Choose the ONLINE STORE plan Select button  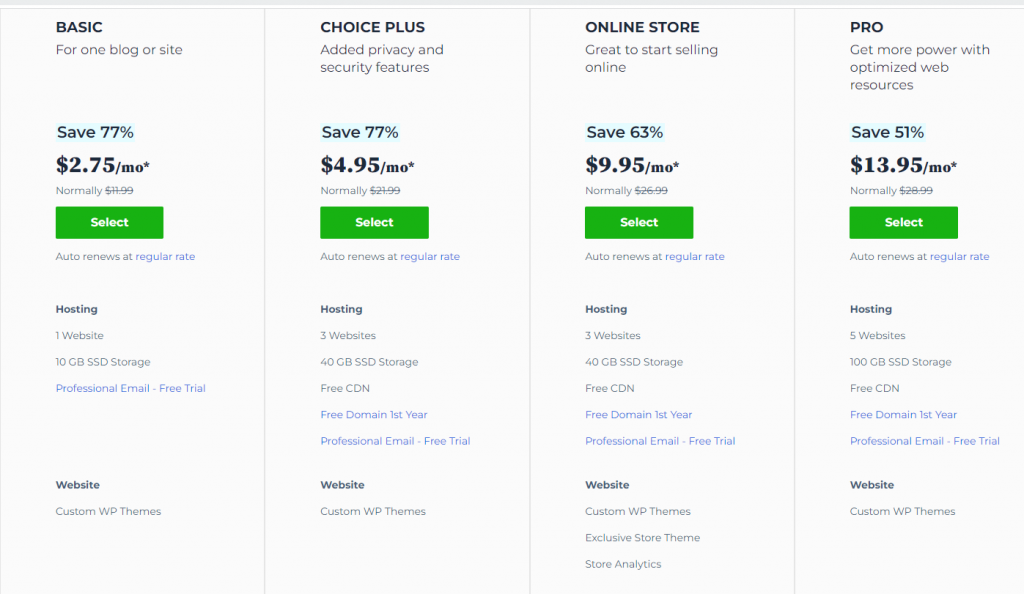pos(639,223)
